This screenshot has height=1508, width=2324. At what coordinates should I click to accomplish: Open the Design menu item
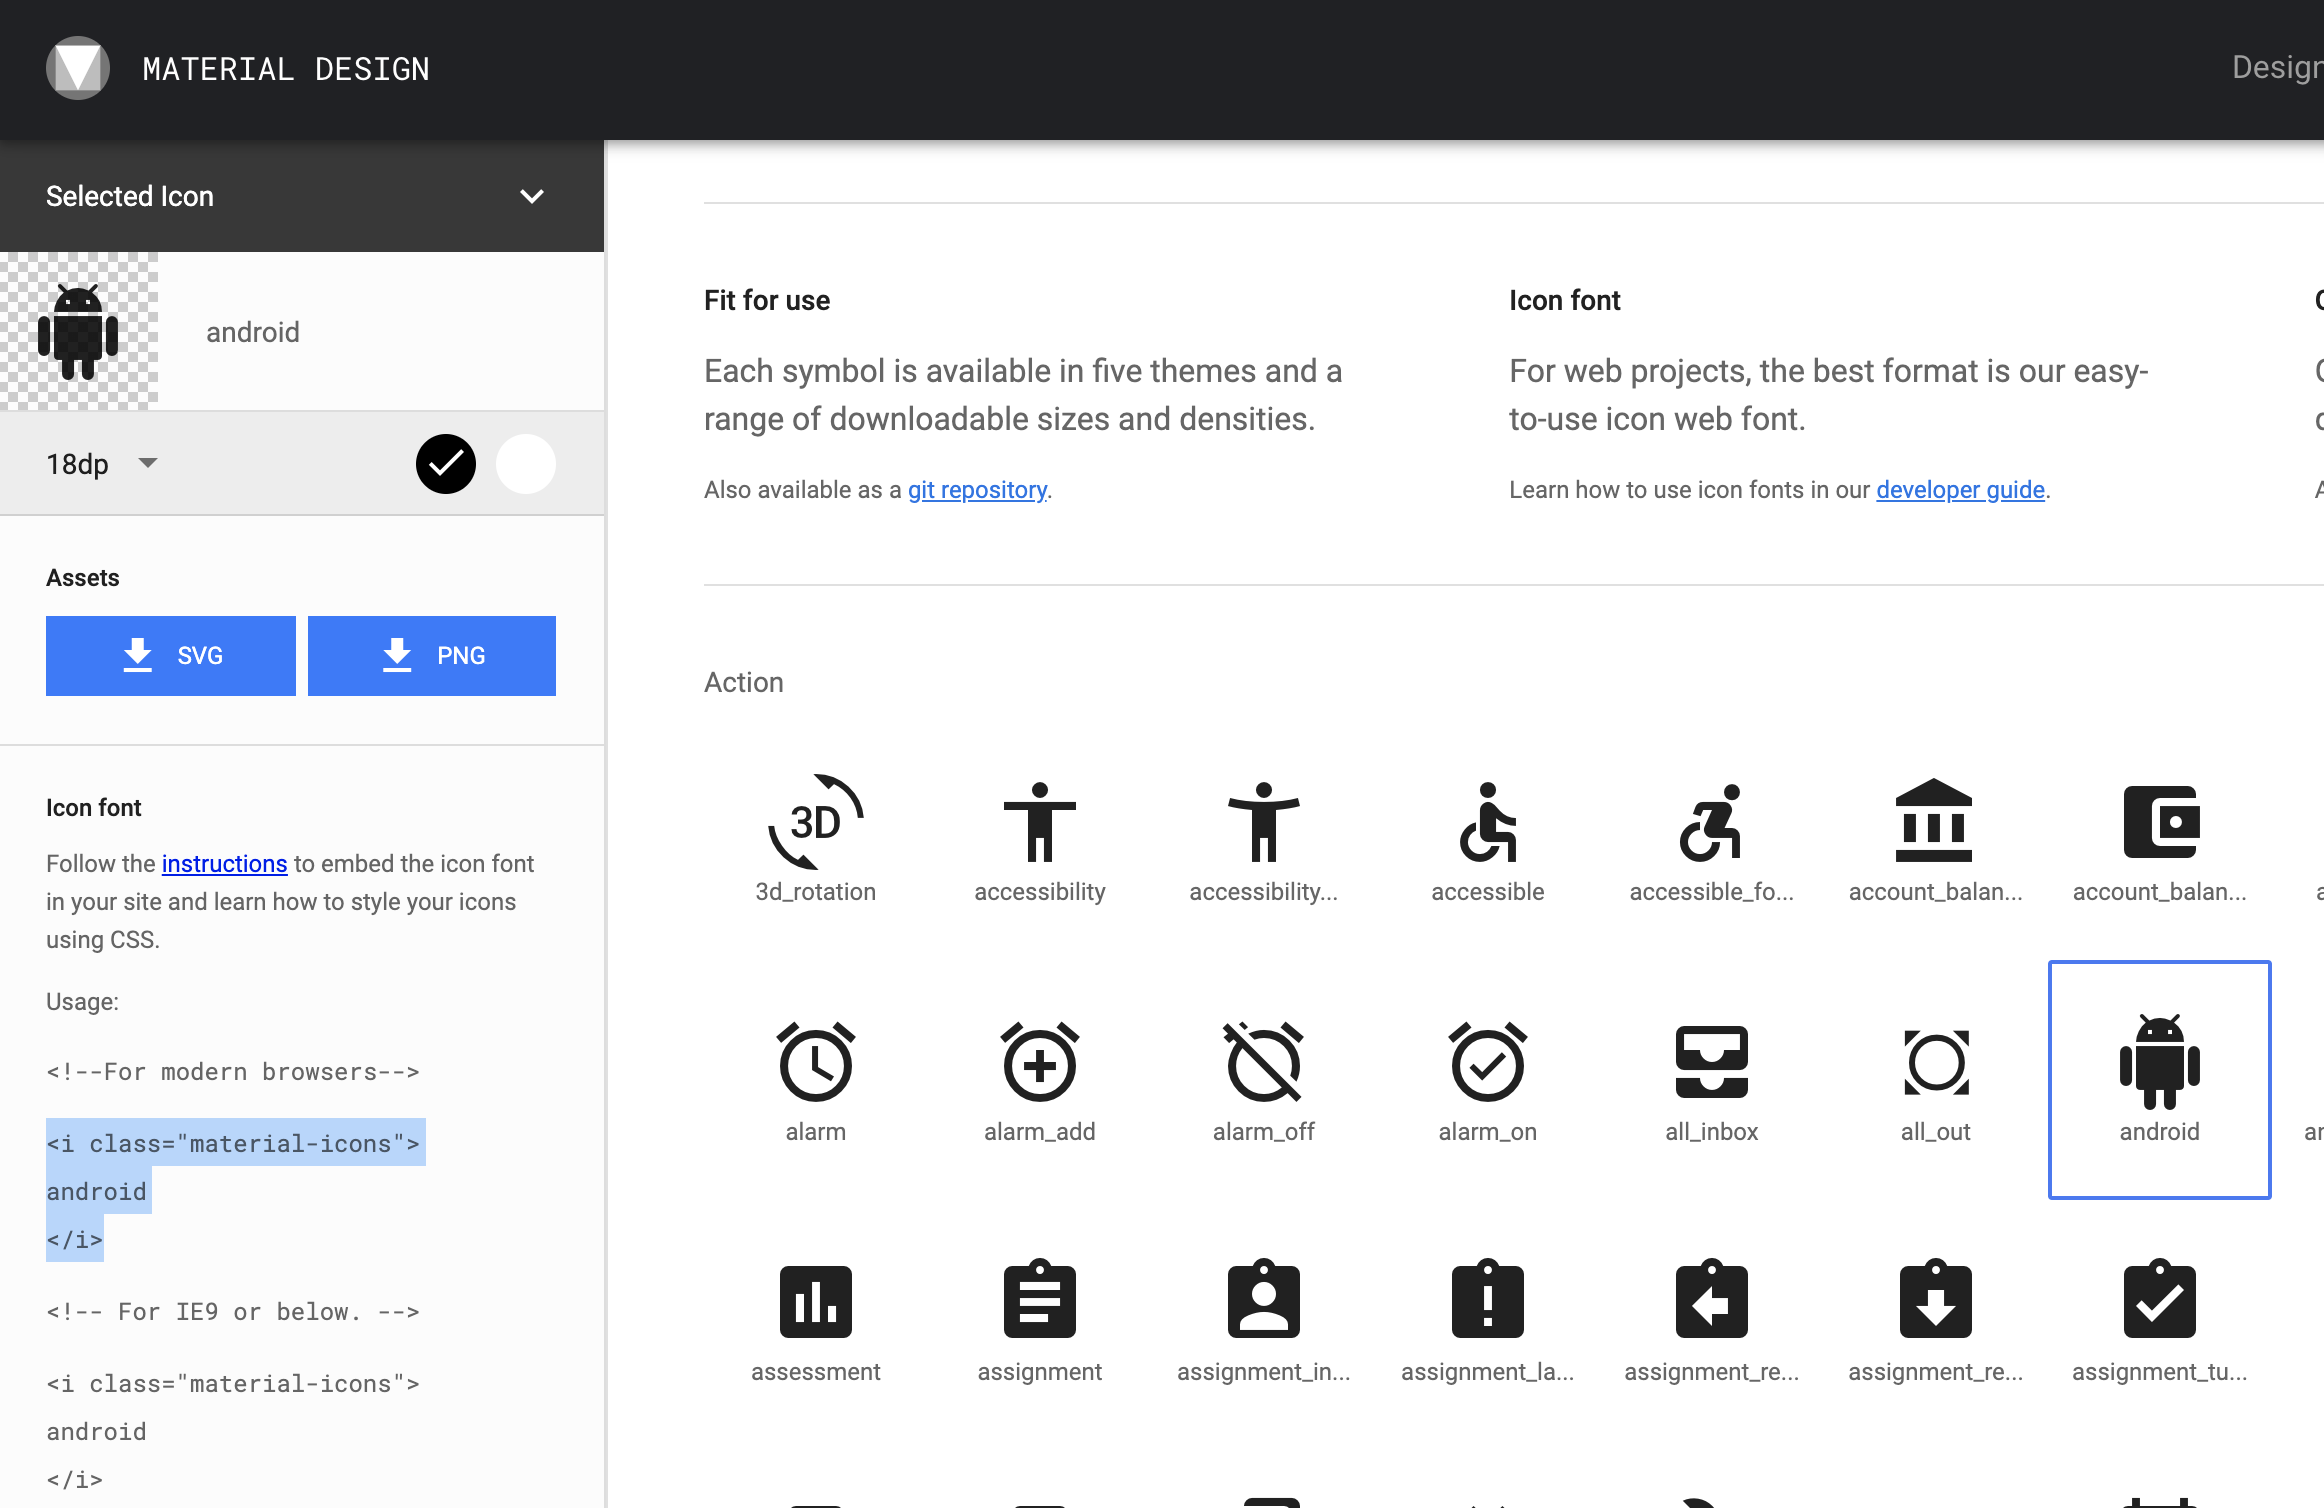click(x=2276, y=68)
